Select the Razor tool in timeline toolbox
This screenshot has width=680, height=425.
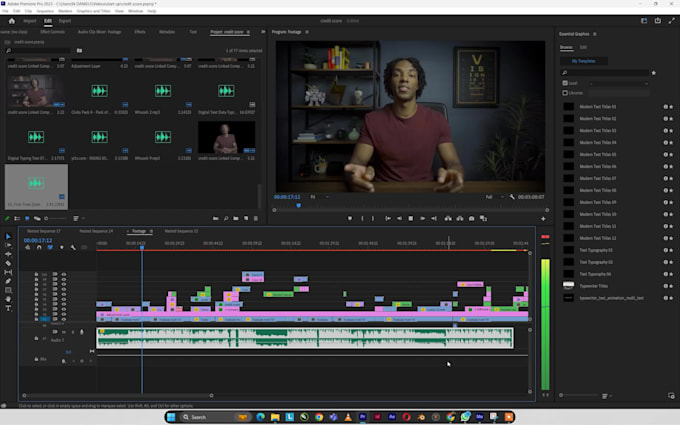coord(8,263)
